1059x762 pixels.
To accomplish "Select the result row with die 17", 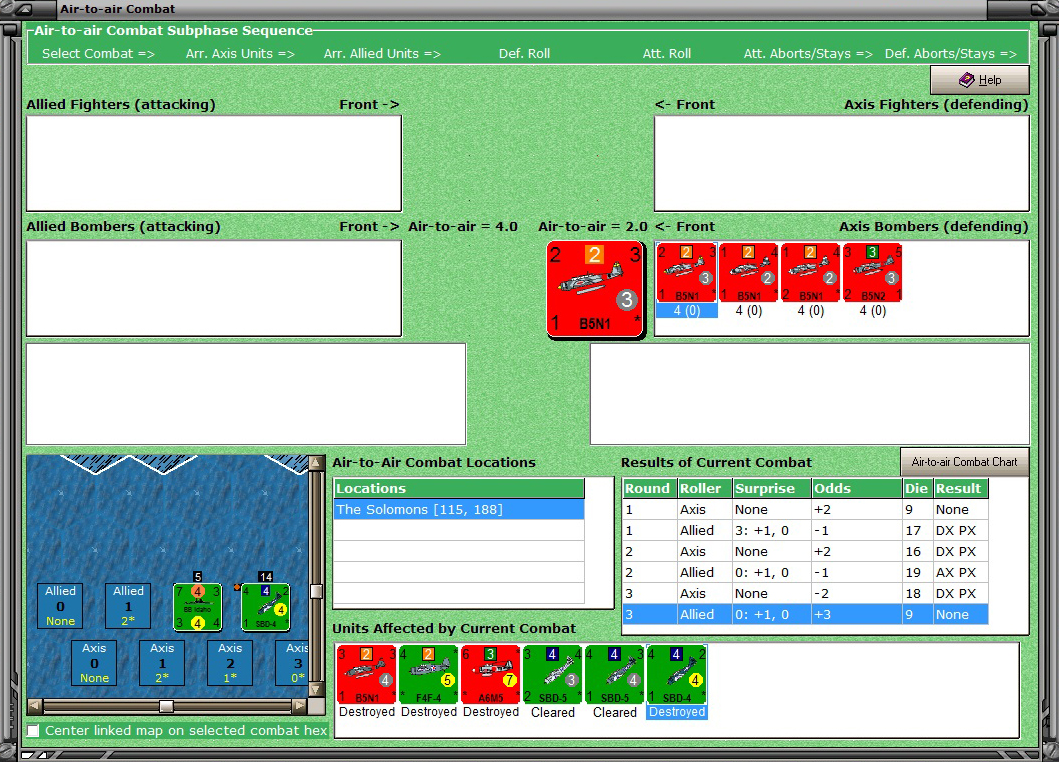I will (806, 530).
